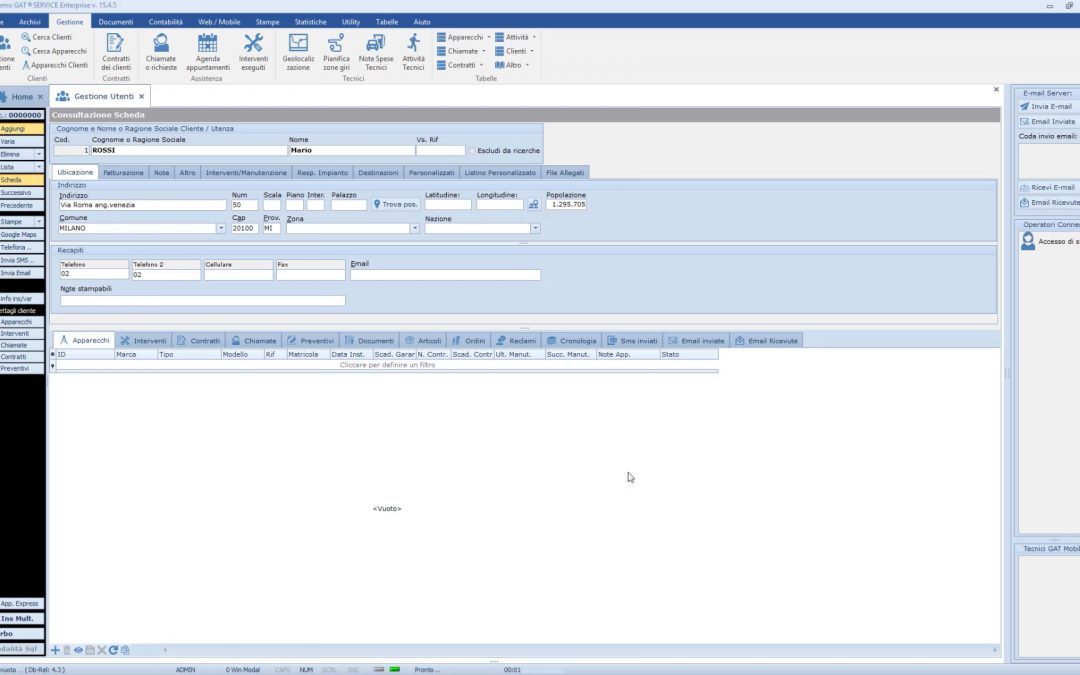Click Precedente sidebar button

(x=22, y=206)
